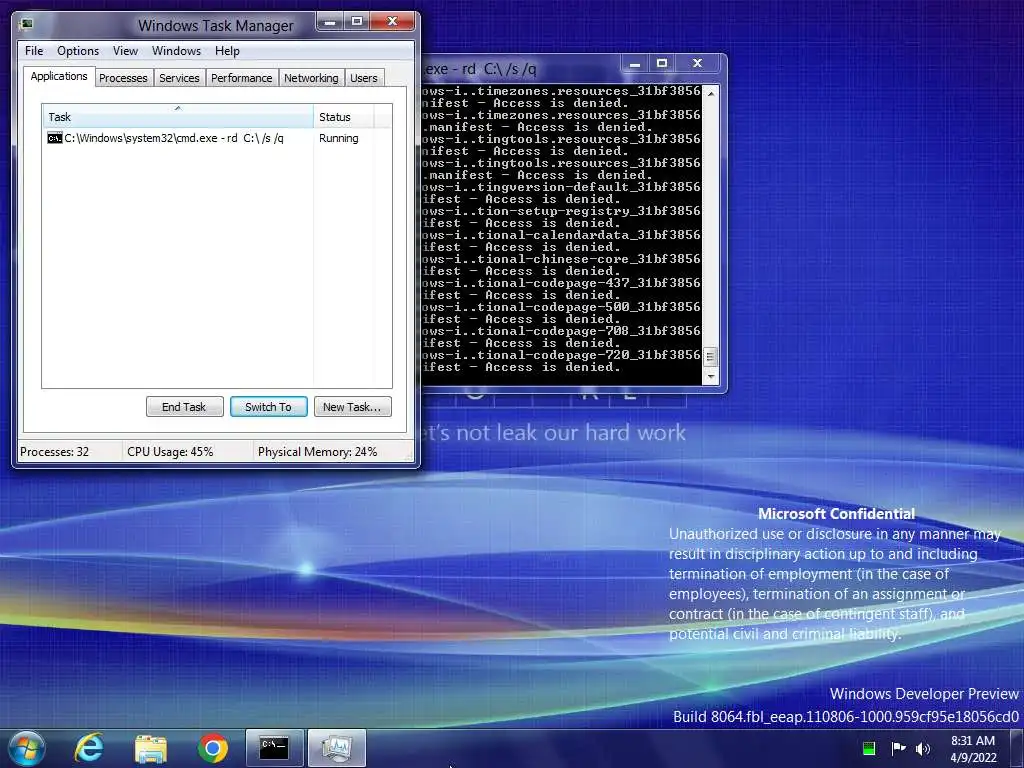This screenshot has height=768, width=1024.
Task: Maximize the cmd.exe command window
Action: point(662,63)
